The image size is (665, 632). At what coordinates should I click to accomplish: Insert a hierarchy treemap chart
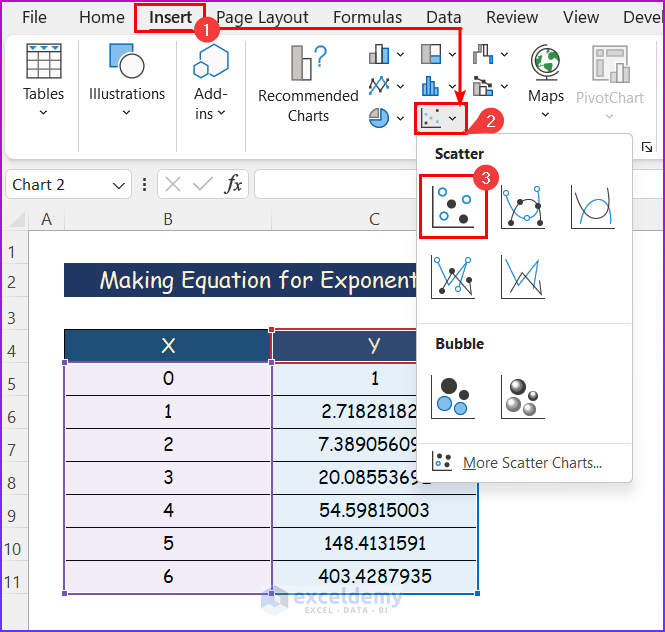coord(431,54)
